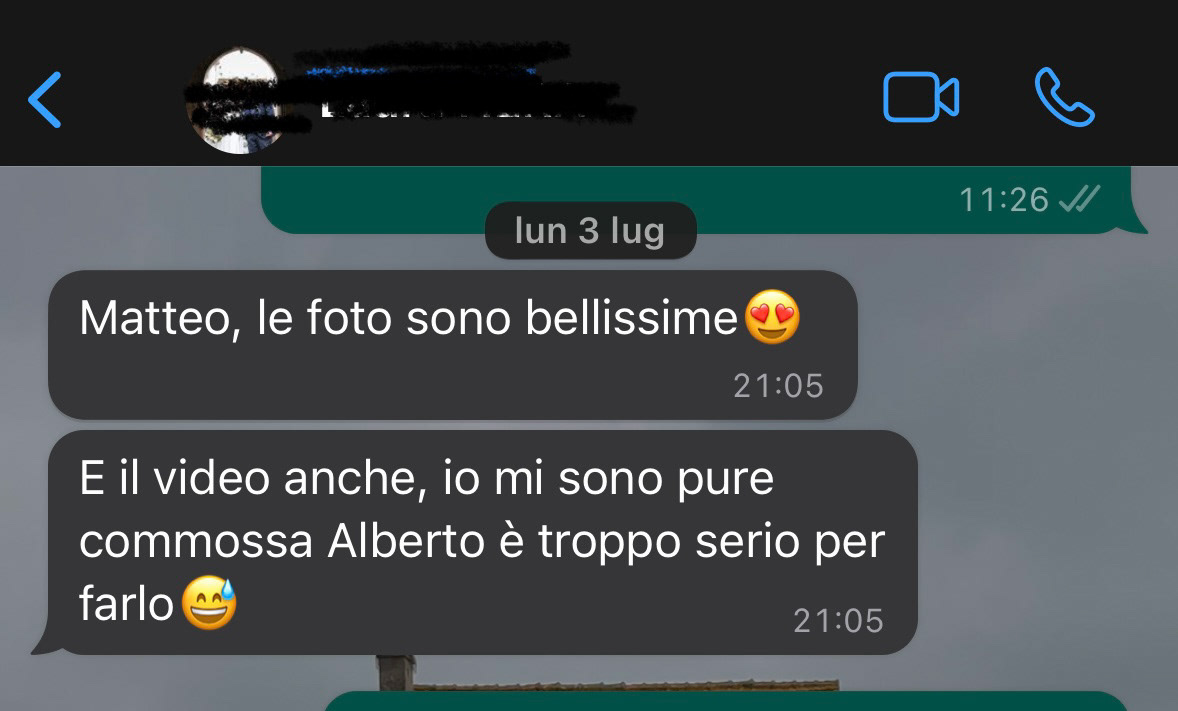Tap the double check marks beside 11:26
The height and width of the screenshot is (711, 1178).
[1079, 199]
